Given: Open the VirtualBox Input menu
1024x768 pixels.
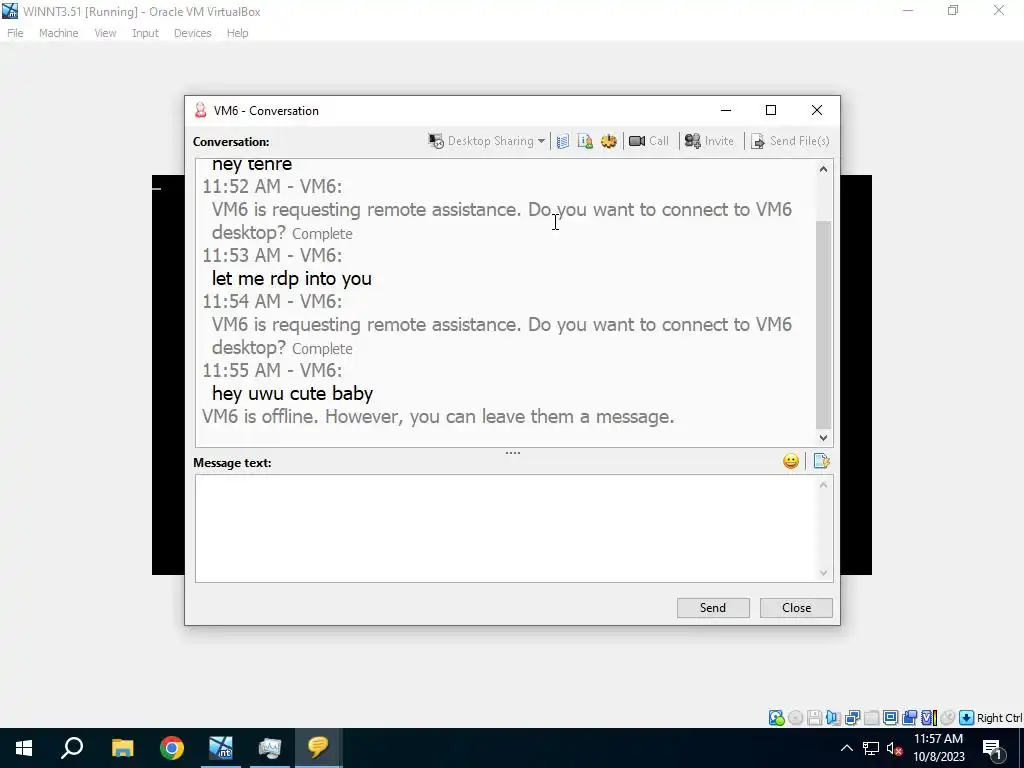Looking at the screenshot, I should (x=145, y=33).
